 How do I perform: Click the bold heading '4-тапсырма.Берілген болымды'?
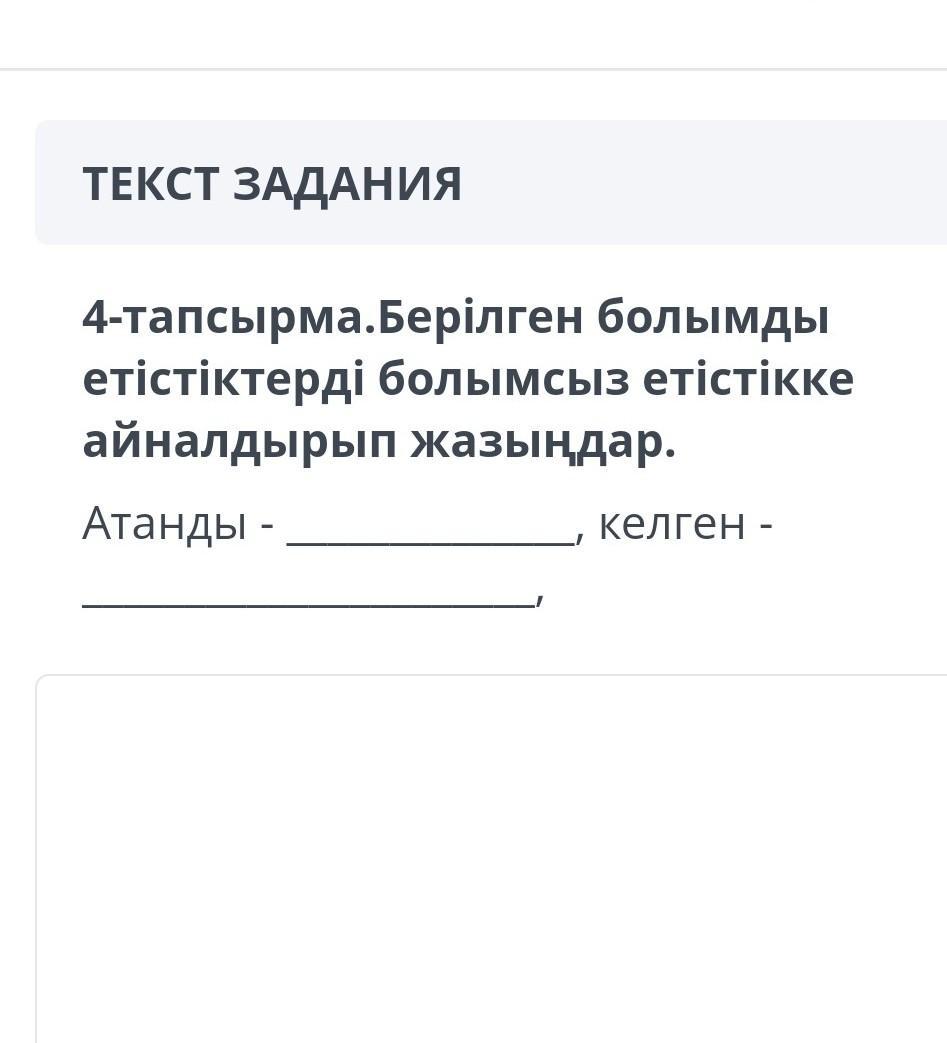click(456, 319)
